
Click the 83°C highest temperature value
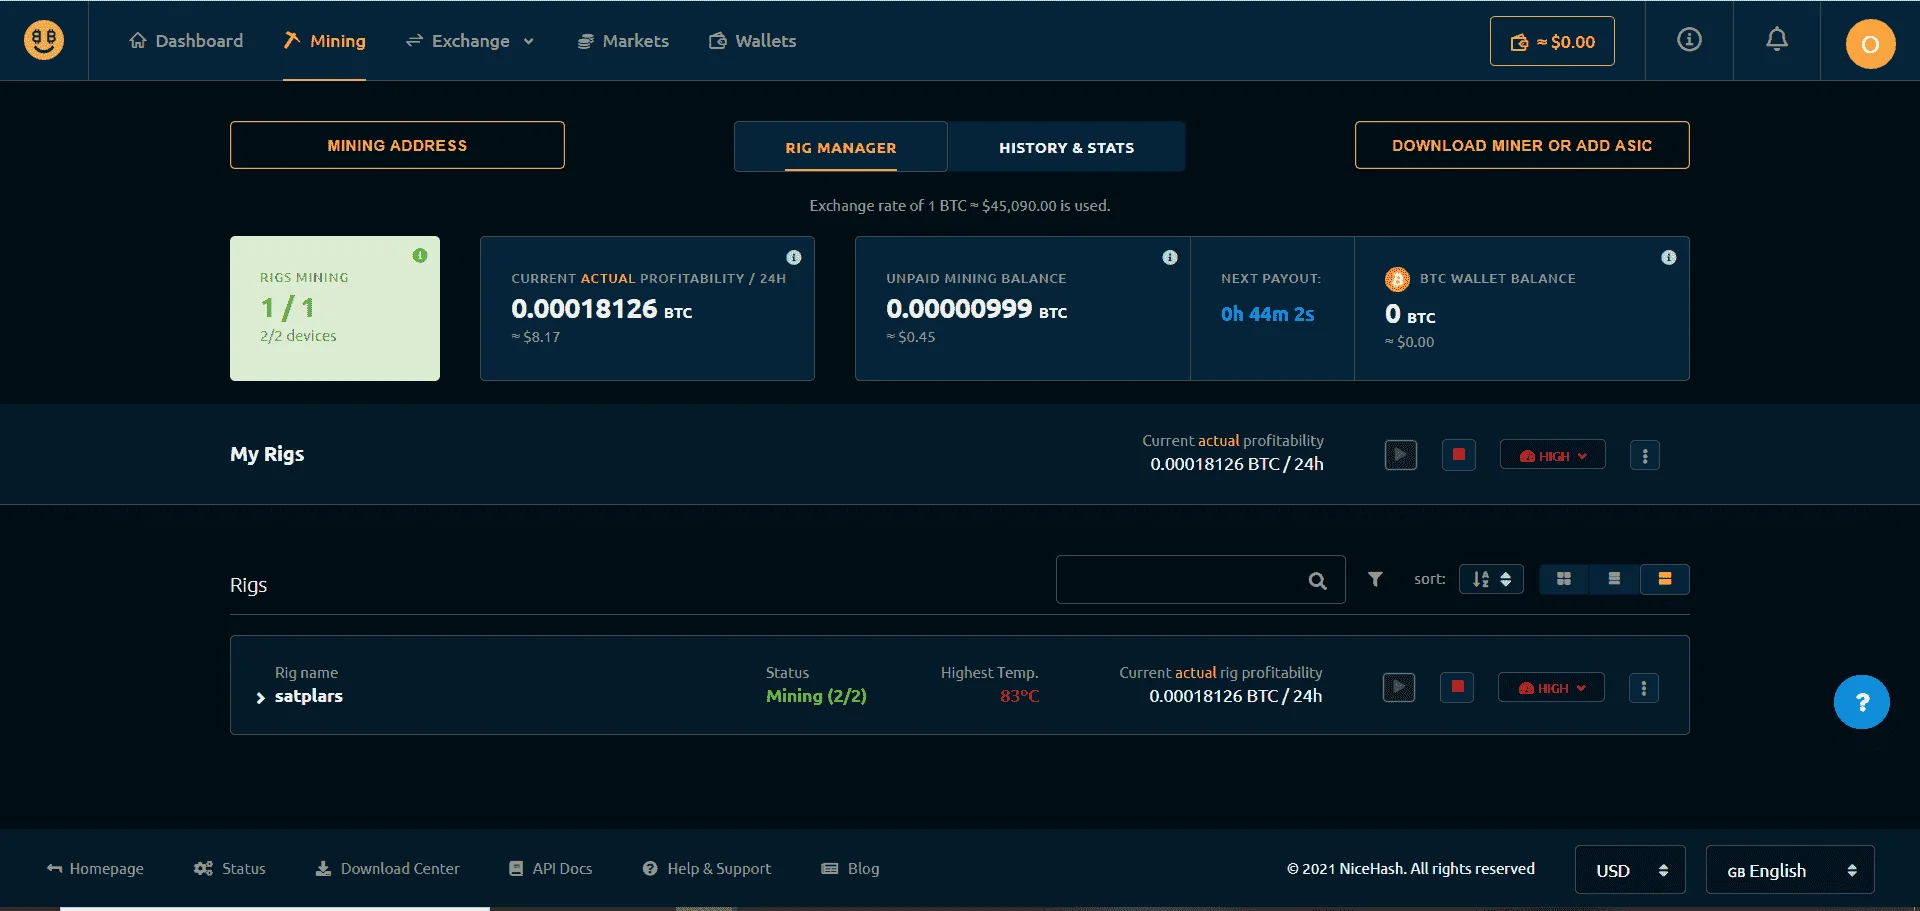[1019, 696]
